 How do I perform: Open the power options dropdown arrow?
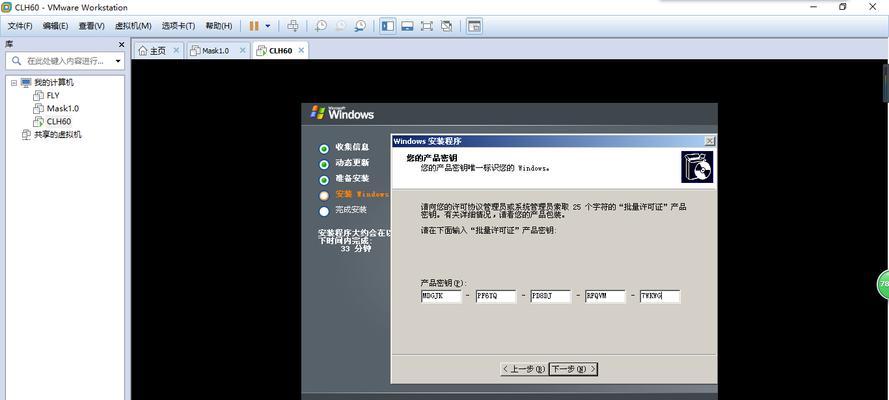tap(268, 26)
